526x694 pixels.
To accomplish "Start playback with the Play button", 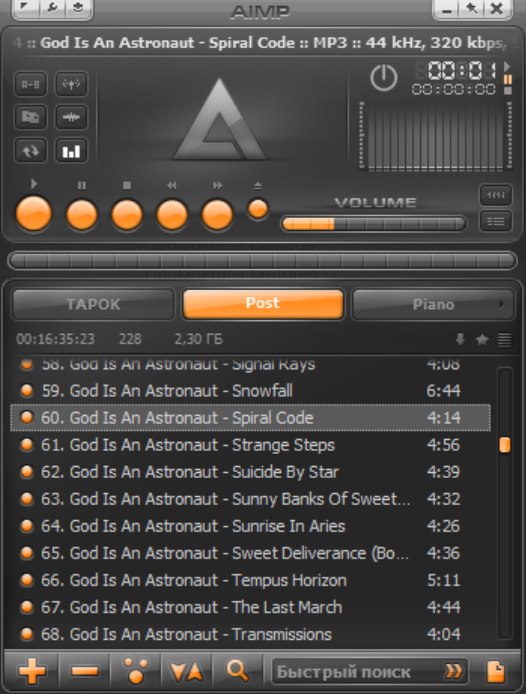I will tap(34, 214).
